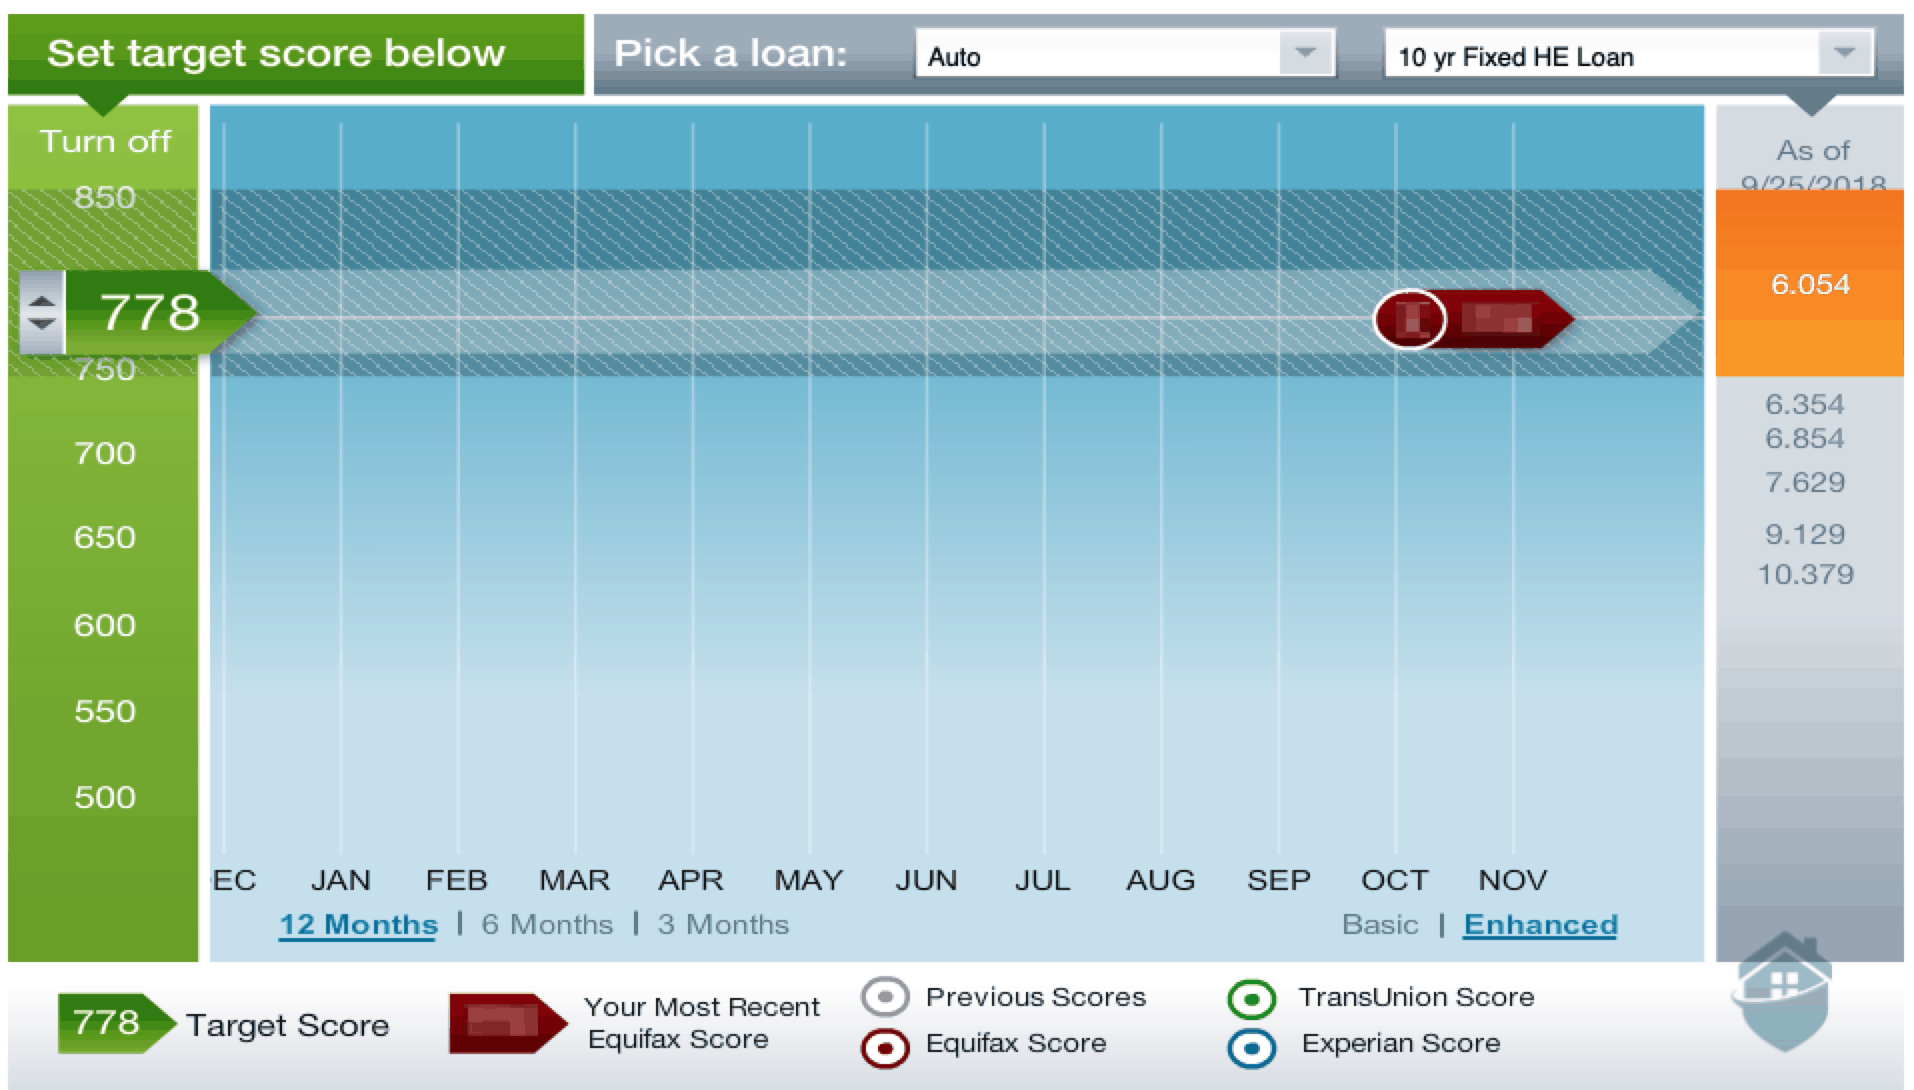Toggle the TransUnion Score radio button
This screenshot has height=1090, width=1914.
[x=1251, y=998]
